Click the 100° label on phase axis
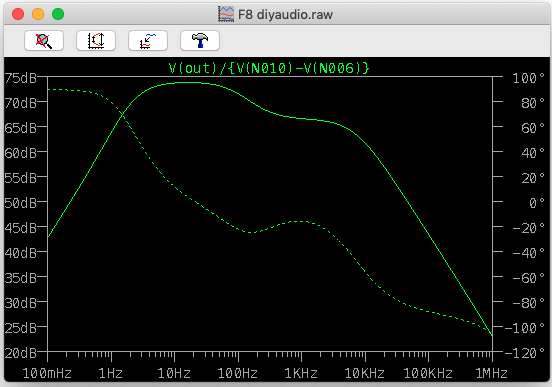The width and height of the screenshot is (552, 387). coord(528,78)
